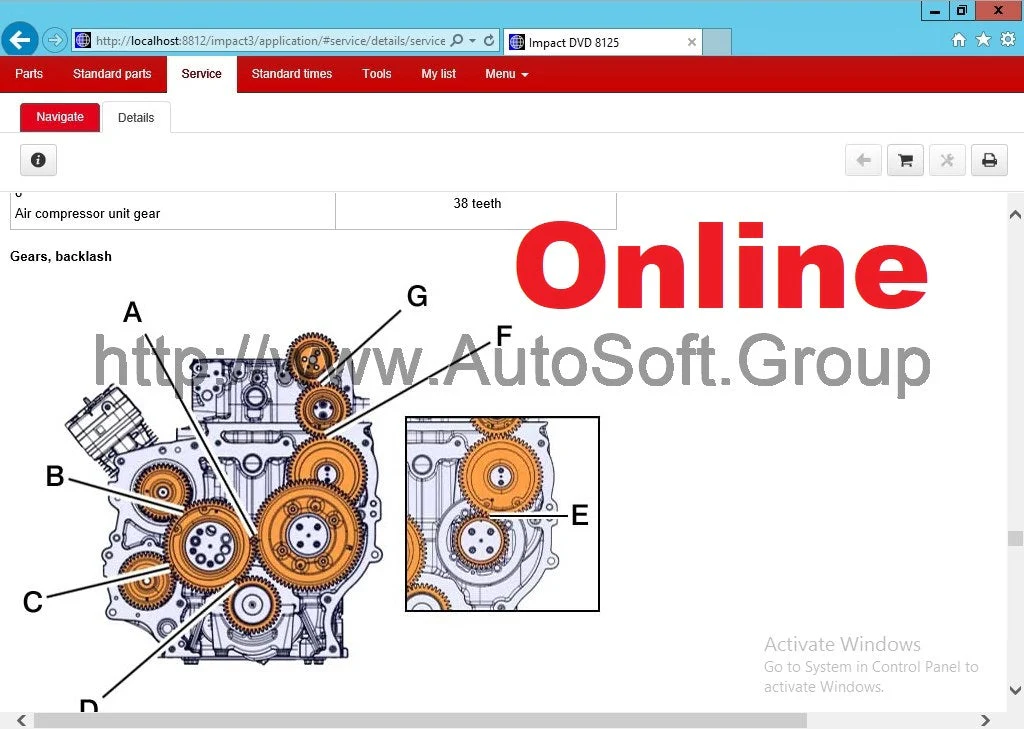This screenshot has height=729, width=1024.
Task: Click the gear detail inset image
Action: [x=502, y=513]
